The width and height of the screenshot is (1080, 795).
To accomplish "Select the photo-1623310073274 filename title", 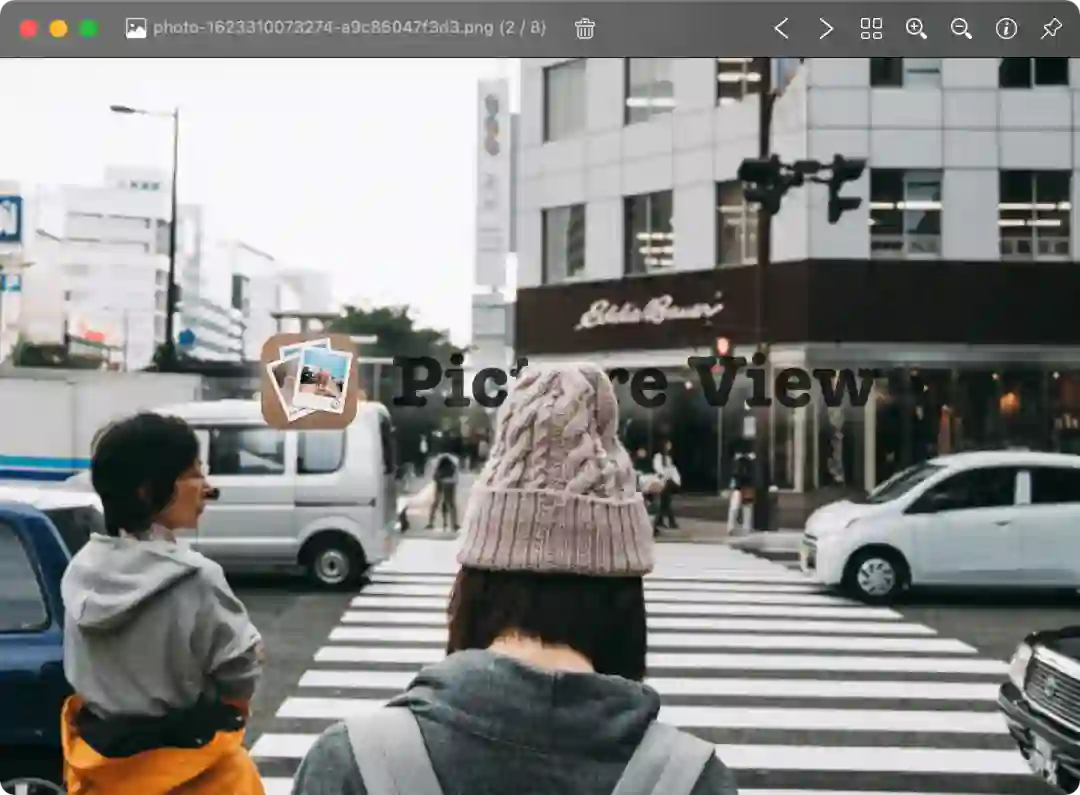I will (x=323, y=28).
